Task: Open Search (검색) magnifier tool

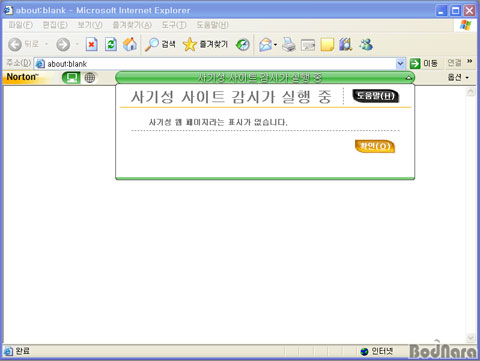Action: (x=160, y=44)
